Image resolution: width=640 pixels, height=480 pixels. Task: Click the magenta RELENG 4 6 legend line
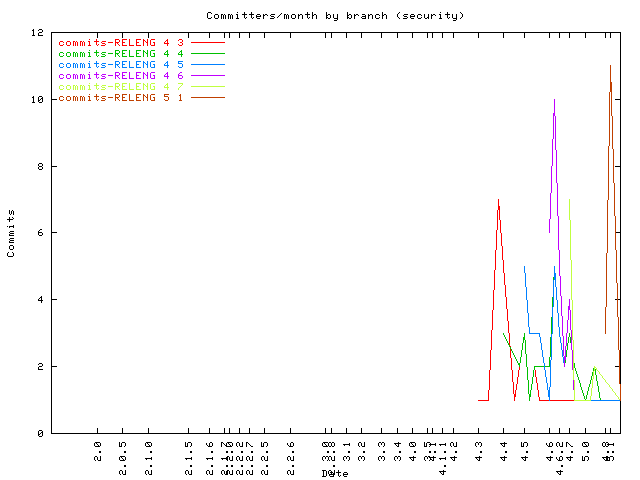(207, 76)
